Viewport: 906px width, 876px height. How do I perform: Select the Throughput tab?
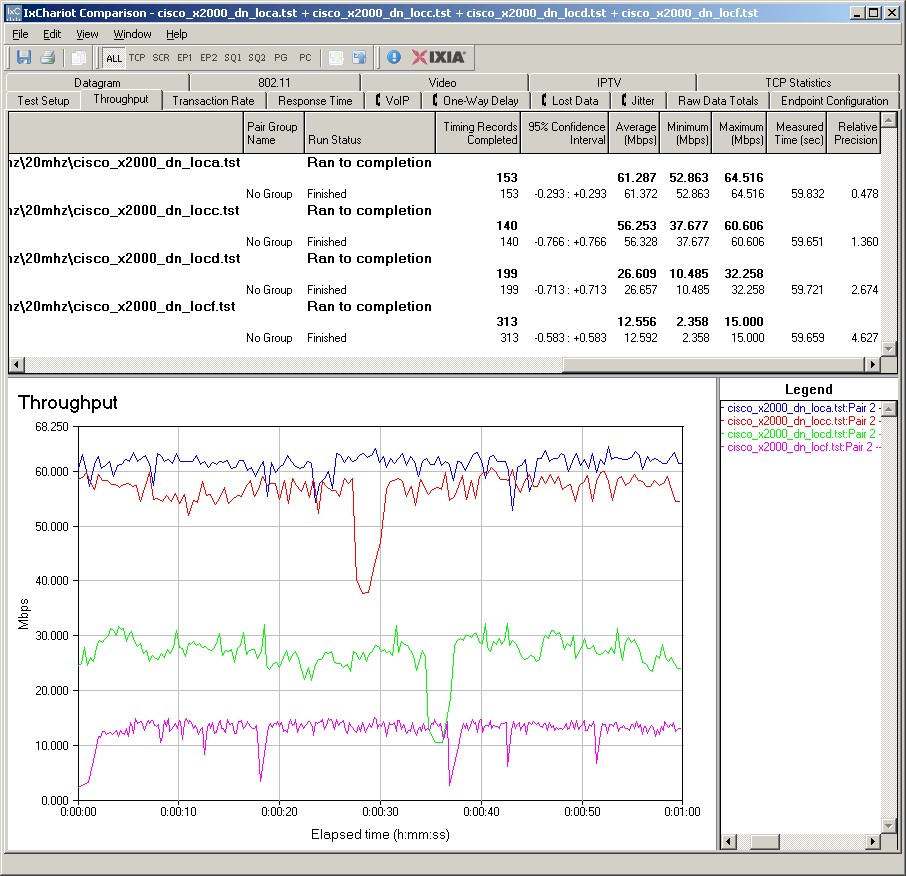tap(121, 99)
